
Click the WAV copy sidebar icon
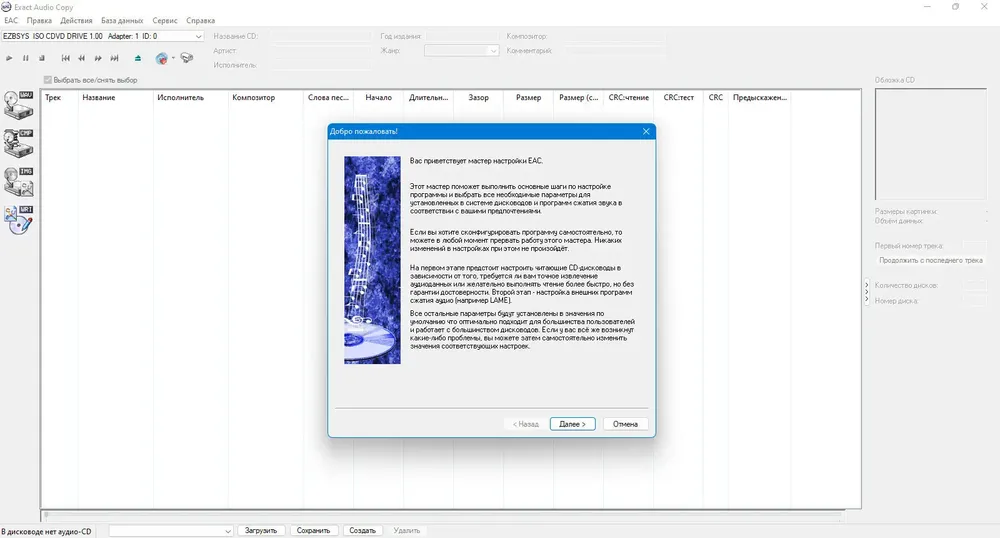point(18,105)
